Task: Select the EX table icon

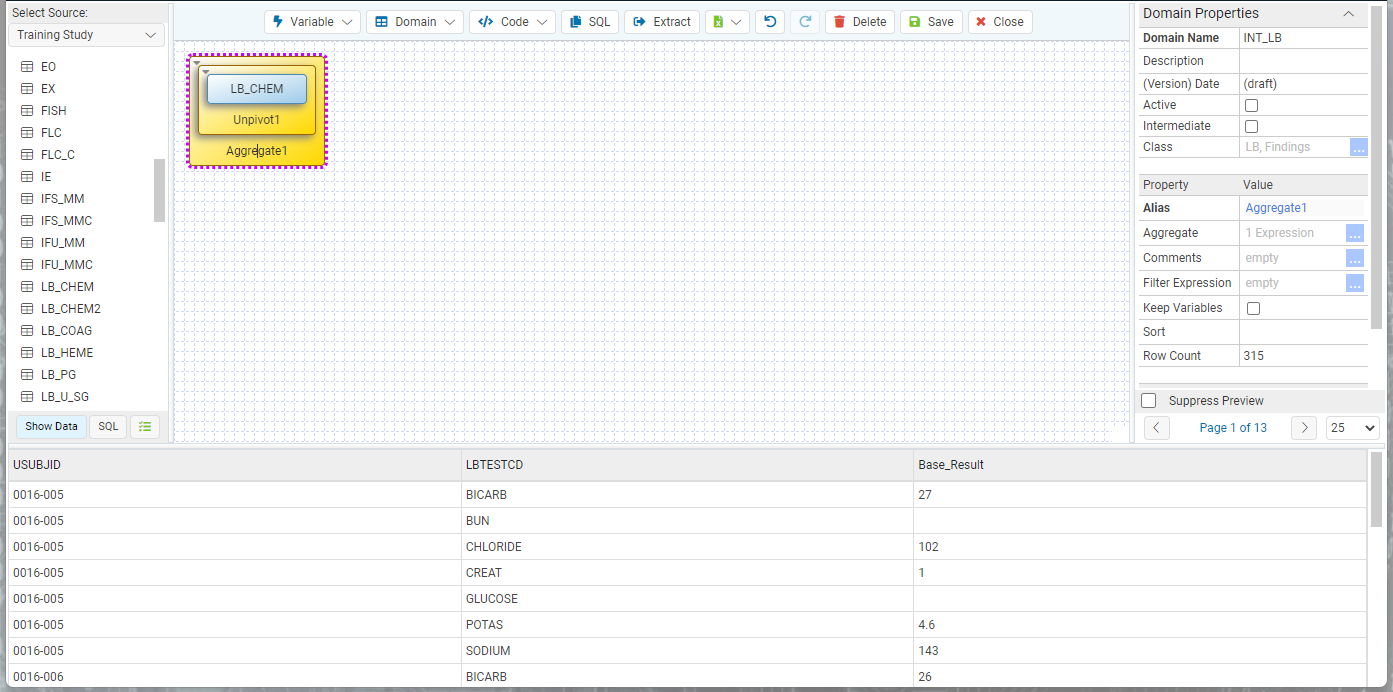Action: (28, 89)
